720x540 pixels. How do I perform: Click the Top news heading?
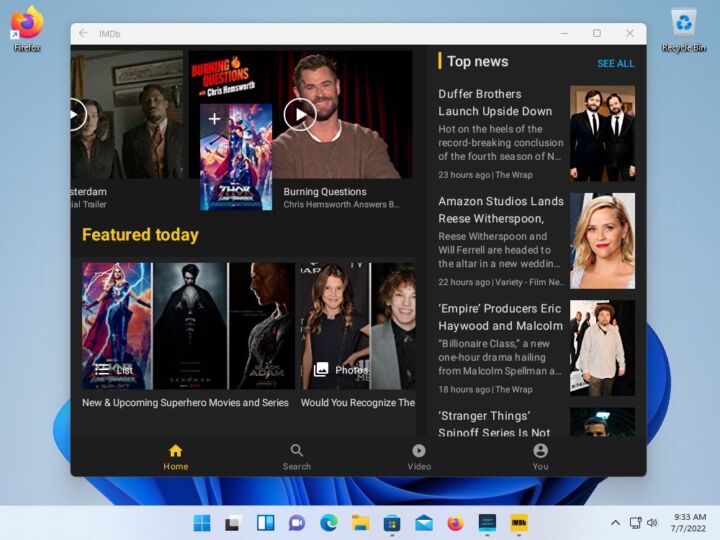pos(478,62)
